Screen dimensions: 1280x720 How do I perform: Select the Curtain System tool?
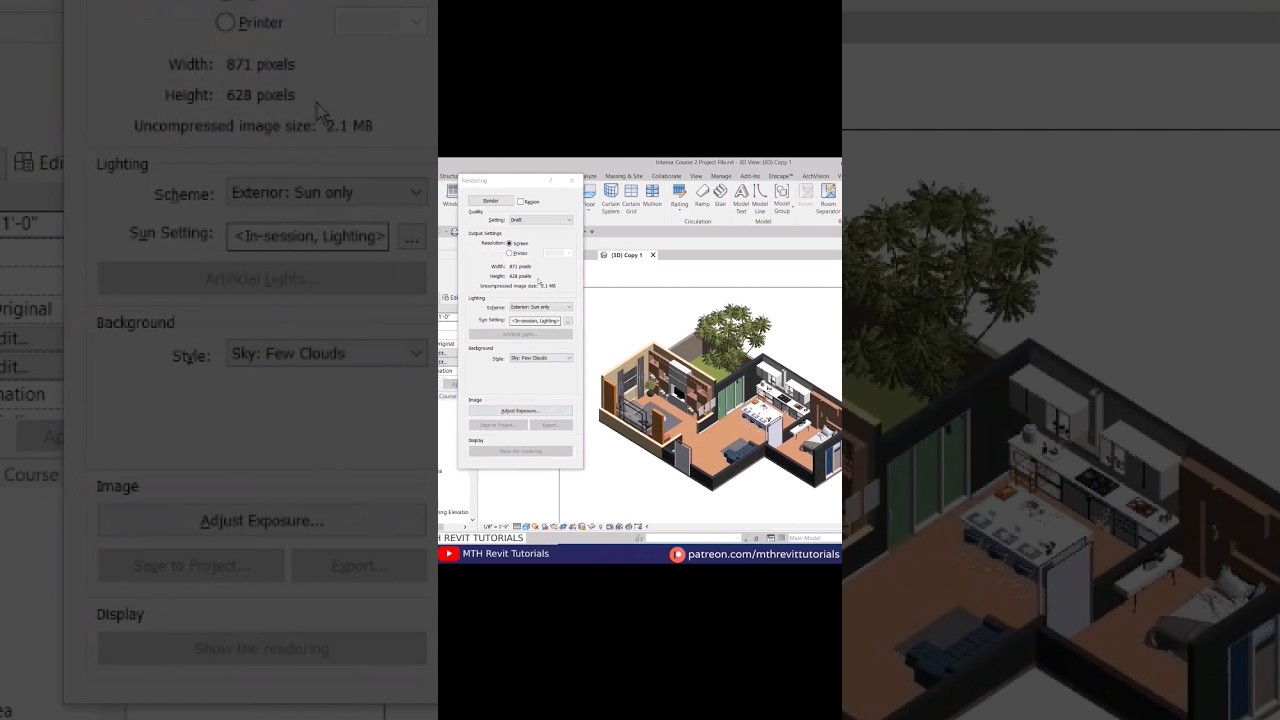pos(611,199)
